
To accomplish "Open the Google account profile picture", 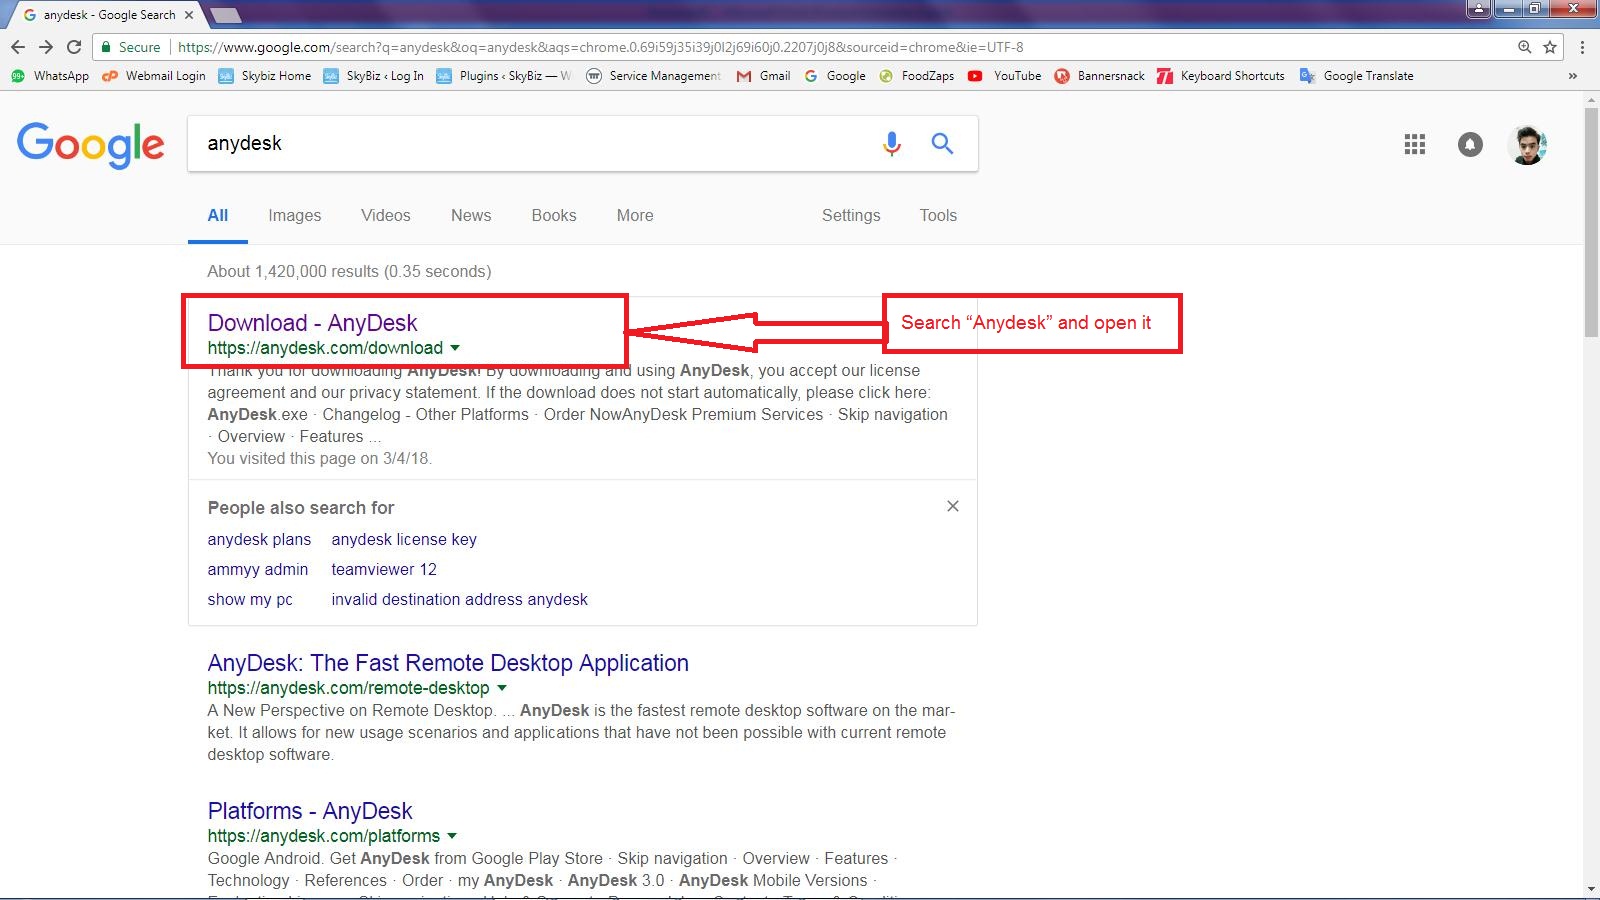I will point(1528,145).
